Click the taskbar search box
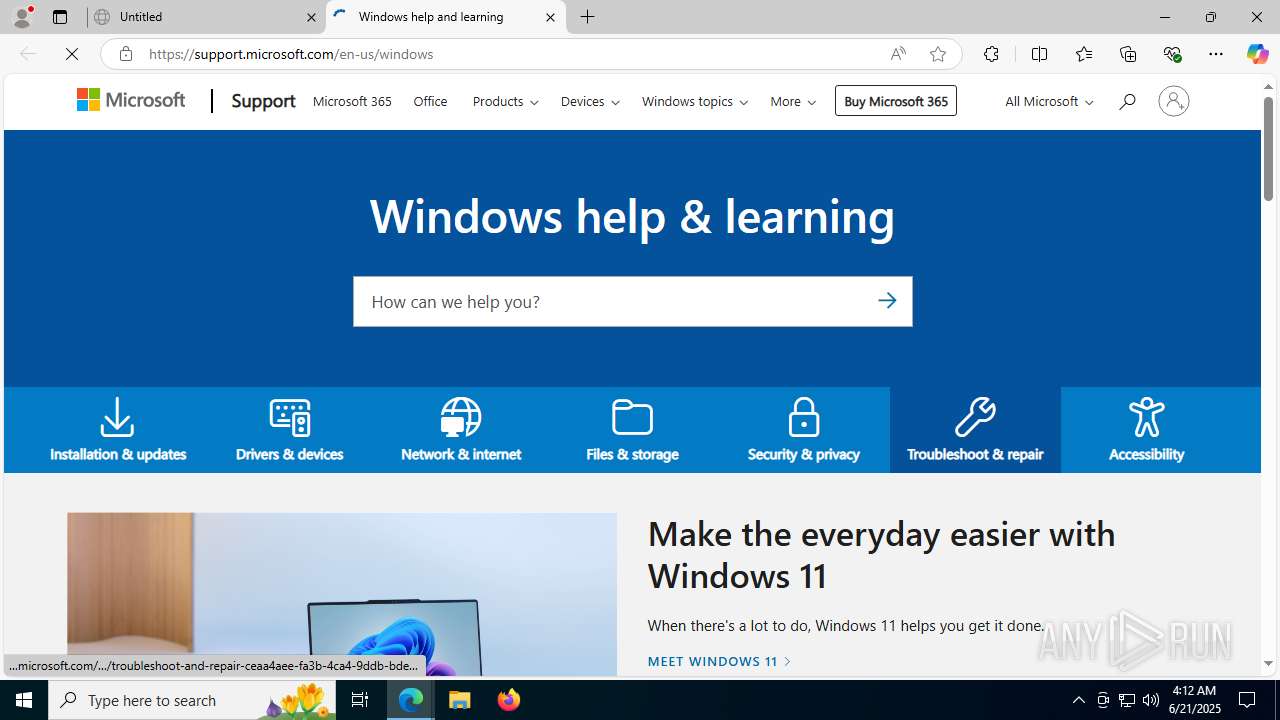The height and width of the screenshot is (720, 1280). point(193,700)
